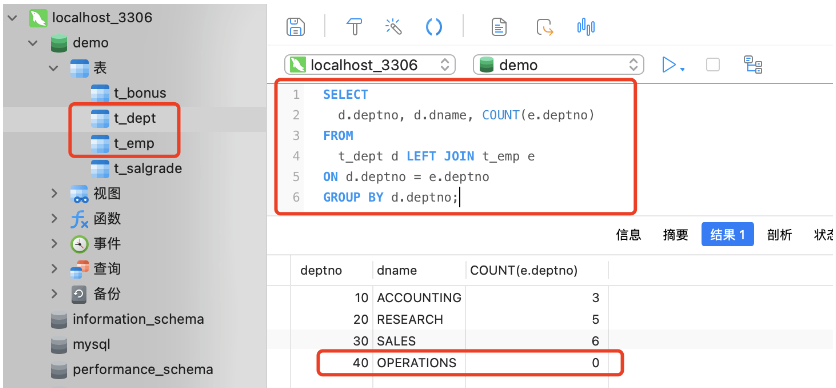Select the information_schema database

127,319
